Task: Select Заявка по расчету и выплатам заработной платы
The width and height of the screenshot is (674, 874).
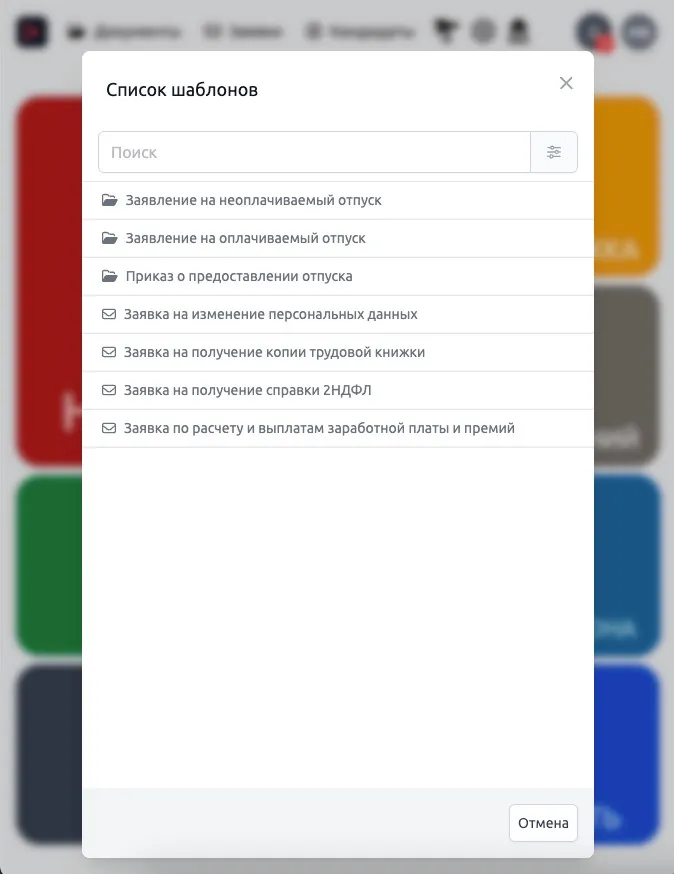Action: click(319, 428)
